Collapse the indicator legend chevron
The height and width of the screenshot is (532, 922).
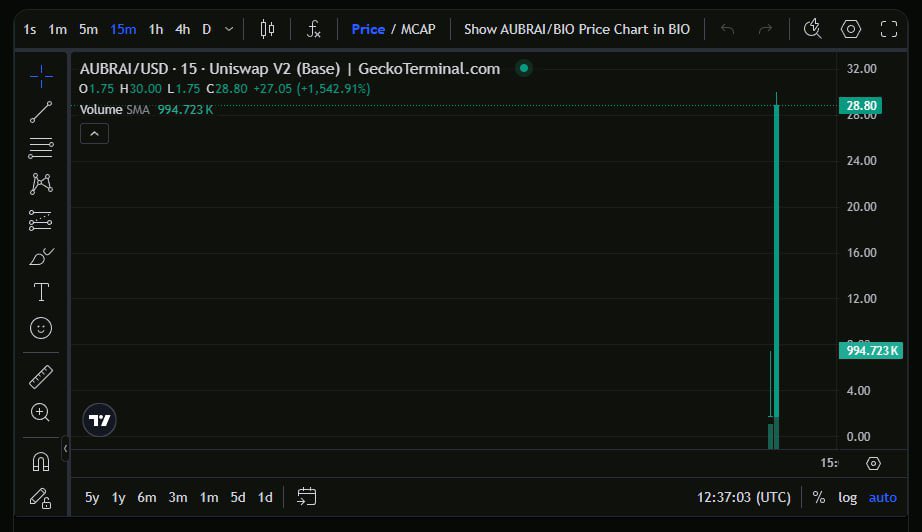[x=94, y=133]
